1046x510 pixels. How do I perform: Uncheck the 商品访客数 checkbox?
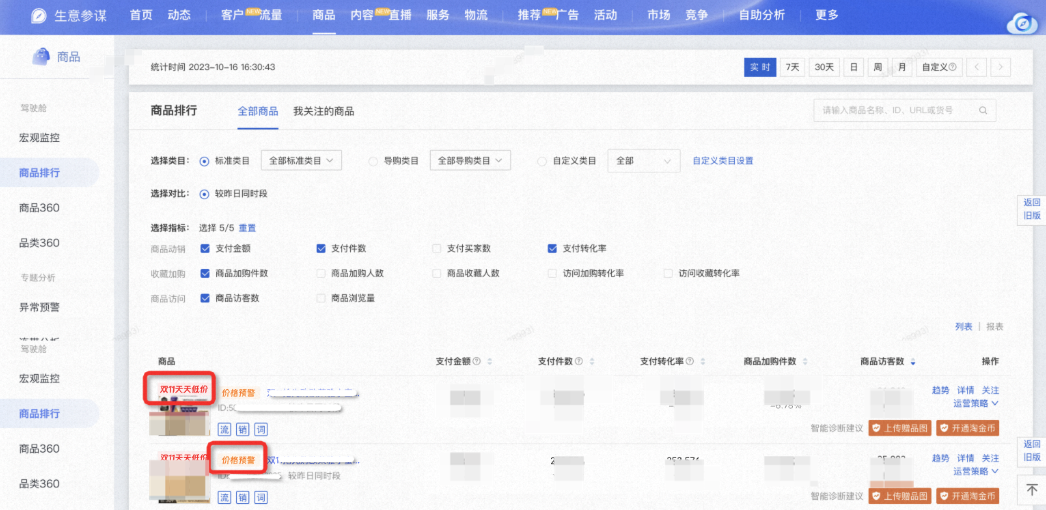tap(205, 298)
